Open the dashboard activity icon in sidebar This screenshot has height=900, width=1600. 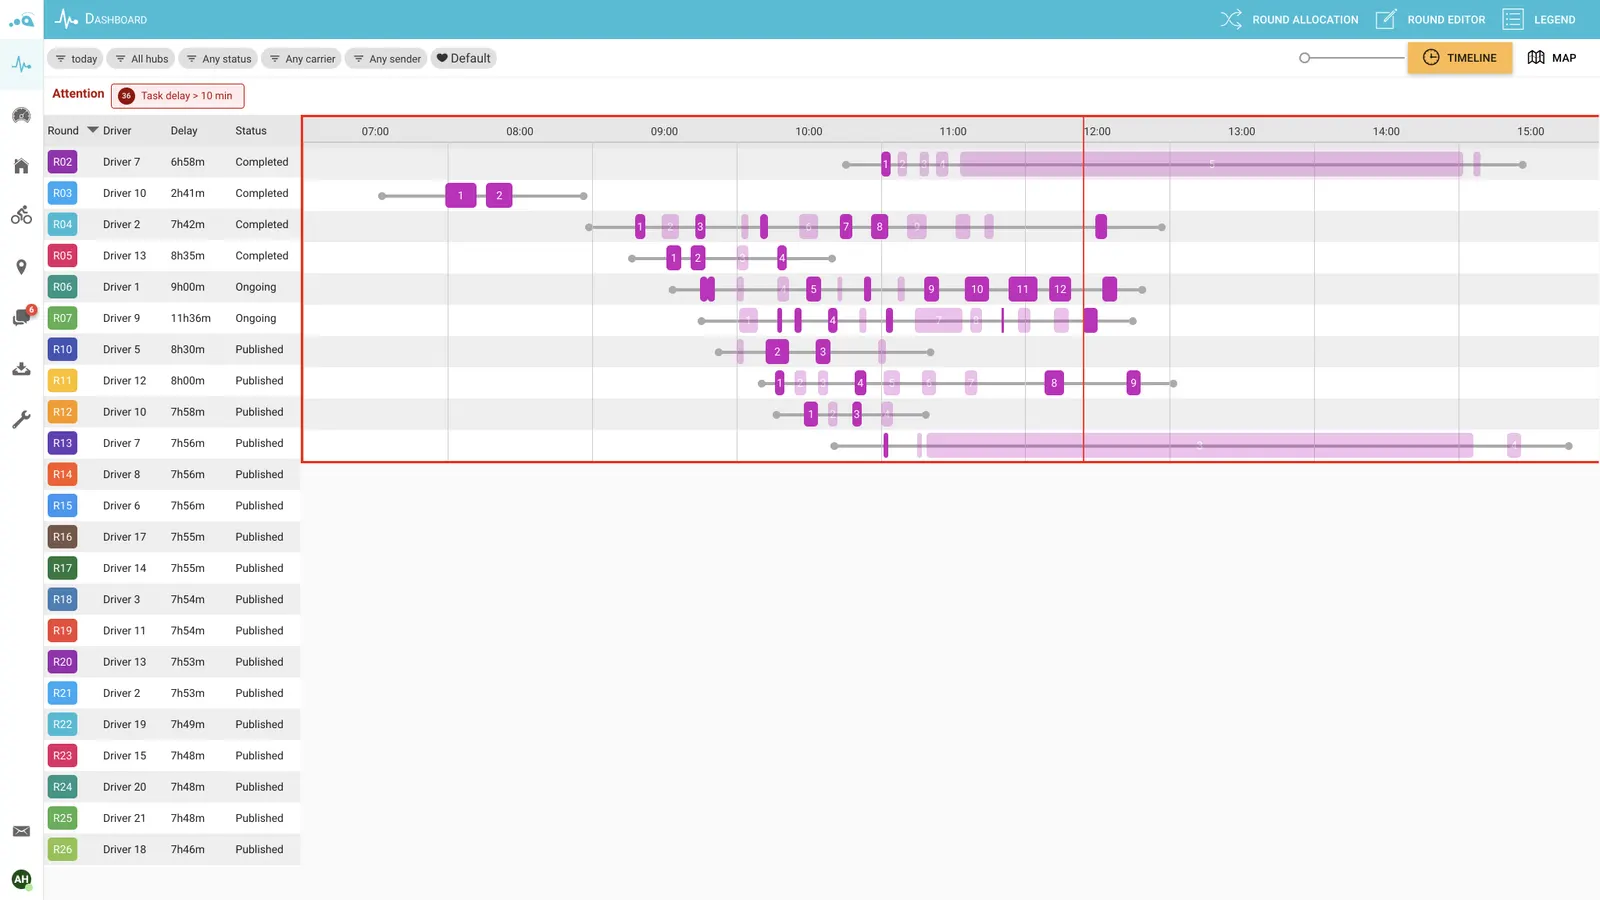click(21, 65)
